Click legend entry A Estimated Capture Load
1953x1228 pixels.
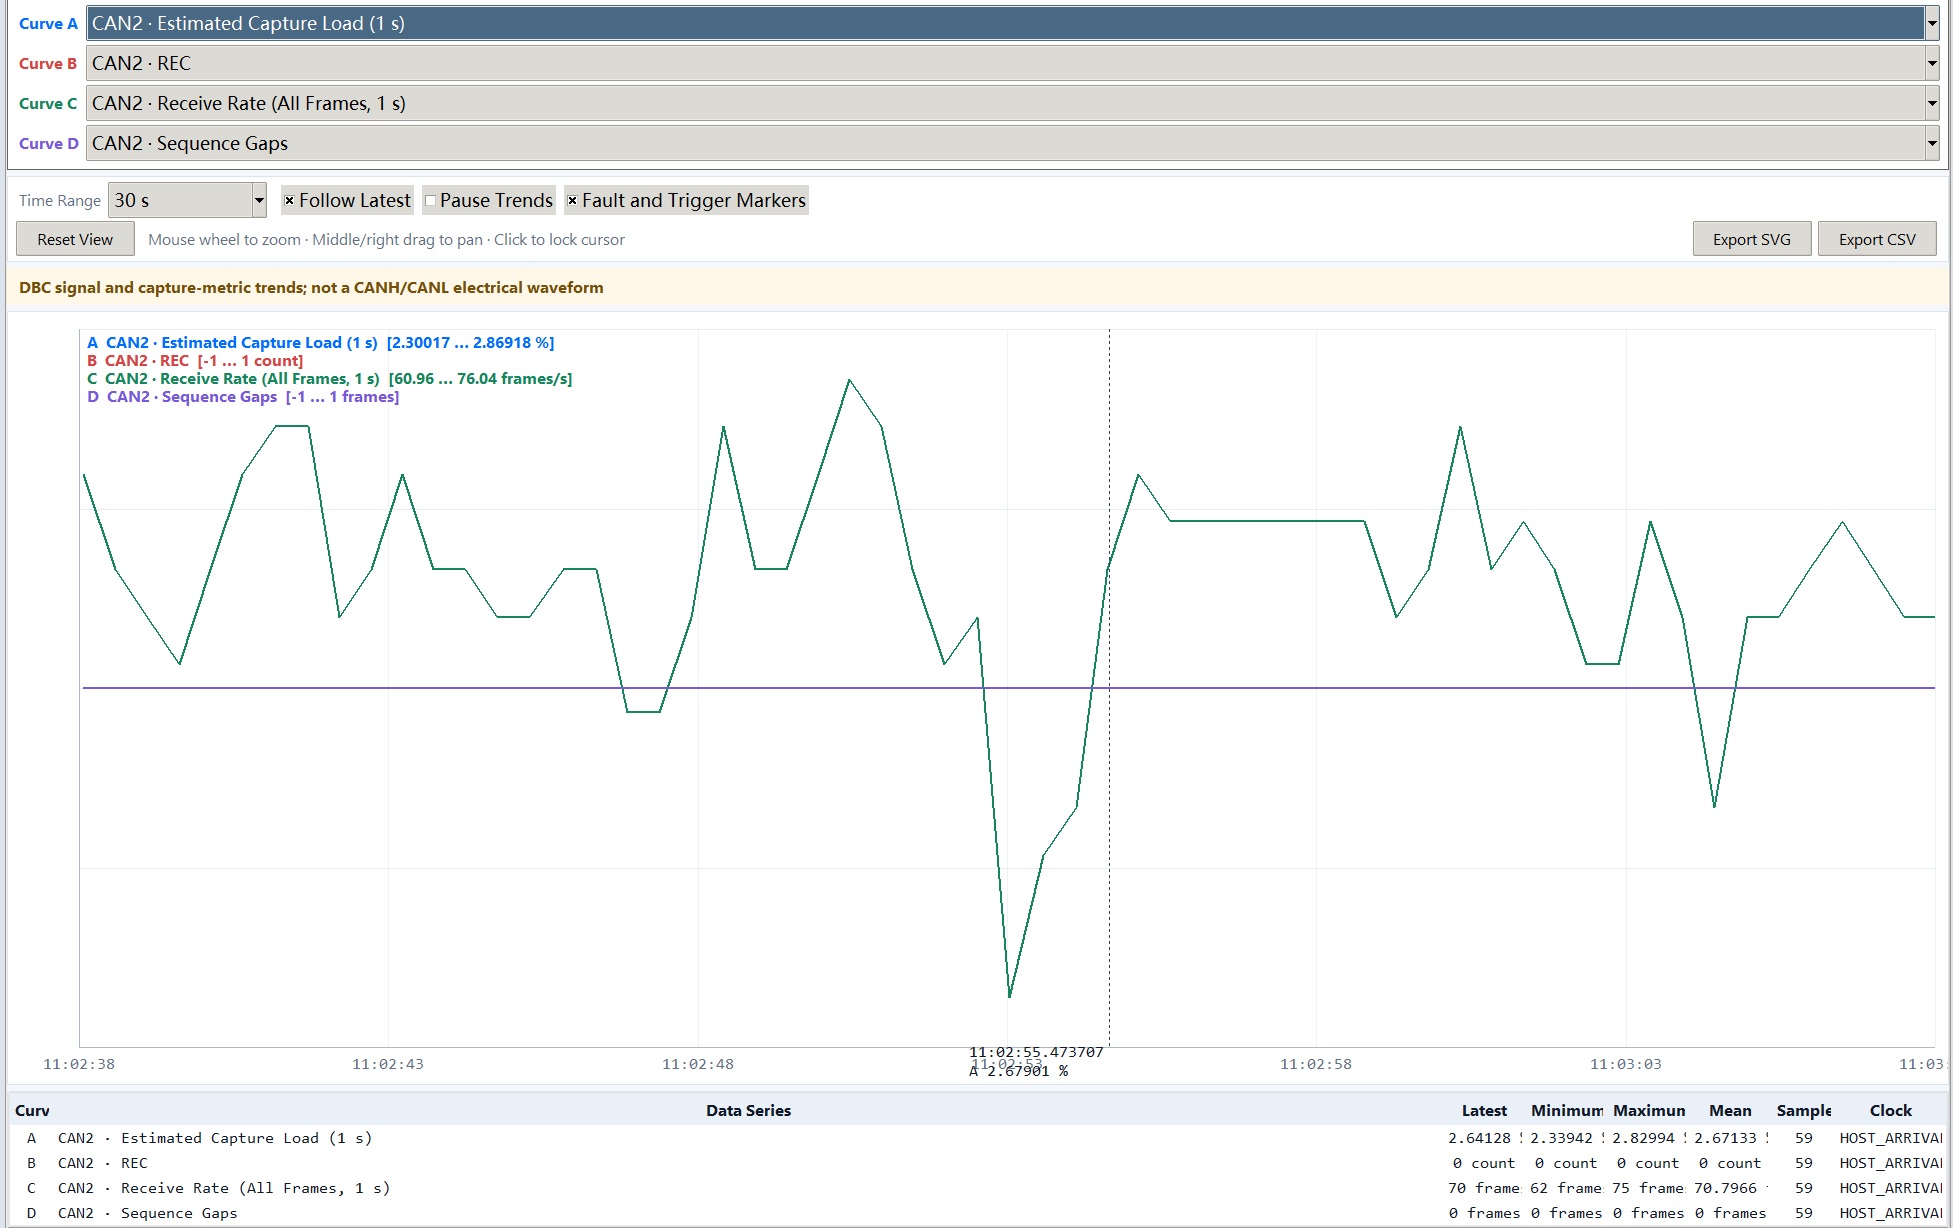coord(320,342)
